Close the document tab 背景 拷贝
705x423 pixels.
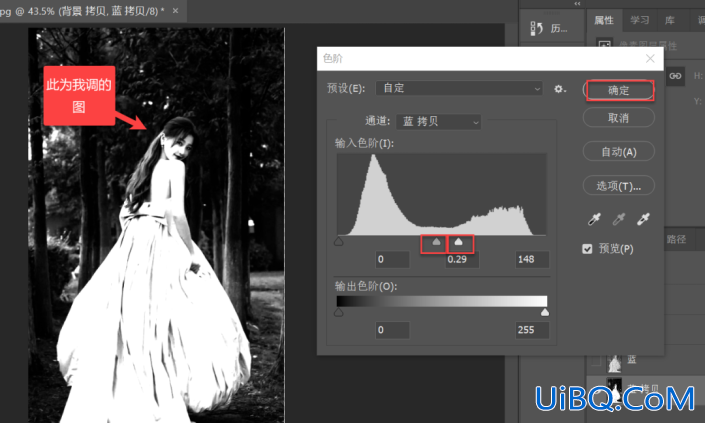[x=176, y=10]
